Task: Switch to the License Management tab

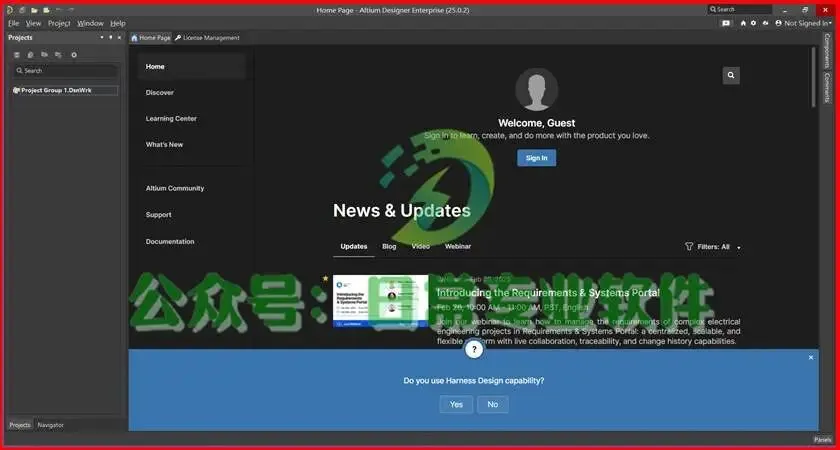Action: [207, 38]
